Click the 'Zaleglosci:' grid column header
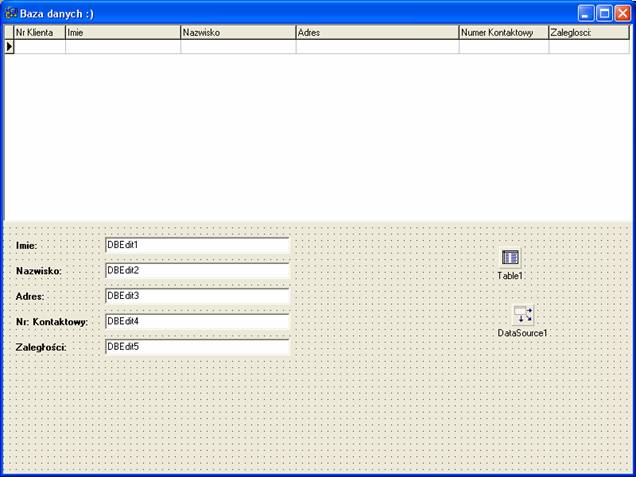The height and width of the screenshot is (477, 636). click(588, 33)
